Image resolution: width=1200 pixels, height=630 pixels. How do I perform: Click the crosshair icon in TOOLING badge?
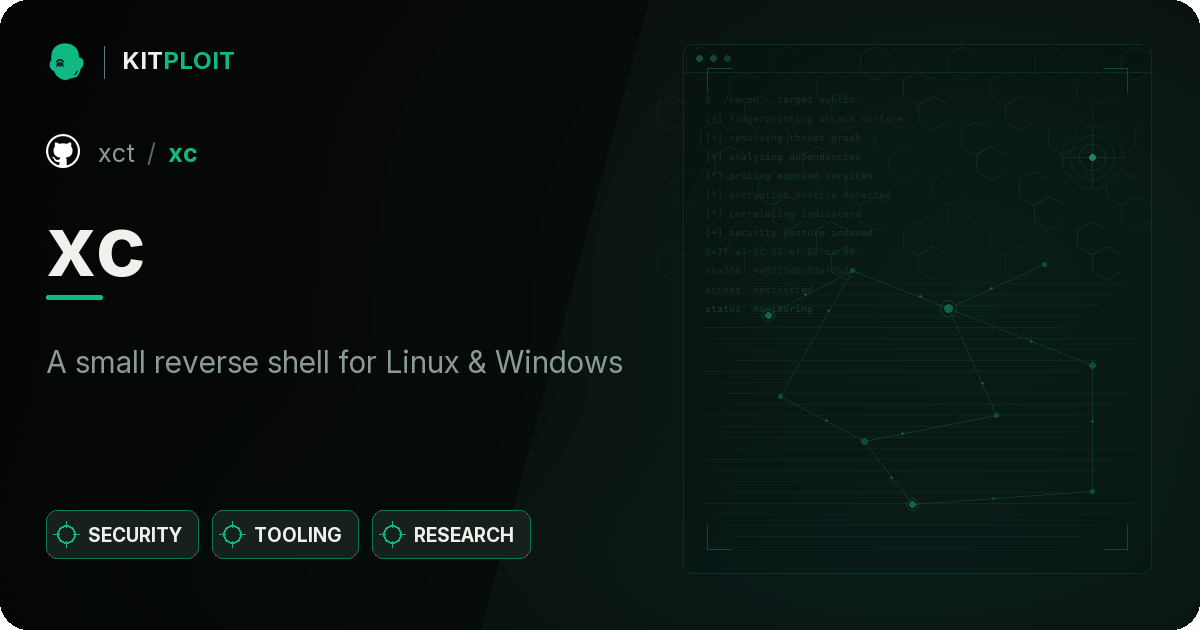click(x=233, y=535)
